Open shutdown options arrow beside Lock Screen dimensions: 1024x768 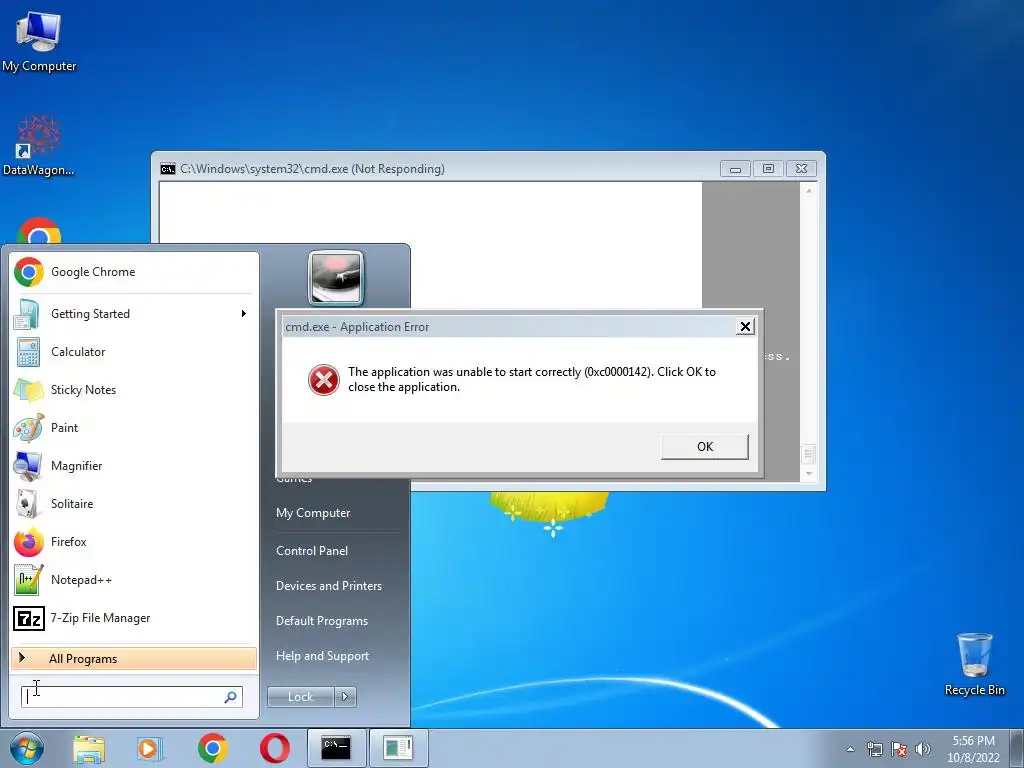point(345,697)
